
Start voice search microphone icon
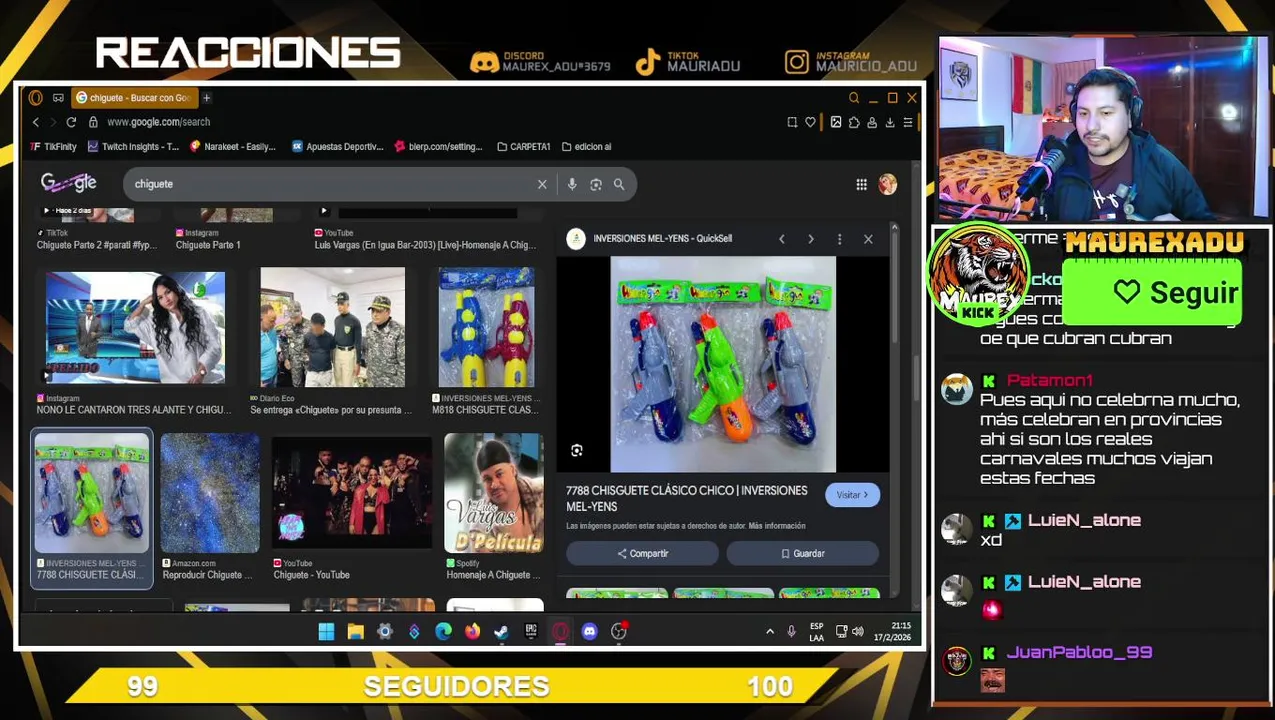point(572,184)
